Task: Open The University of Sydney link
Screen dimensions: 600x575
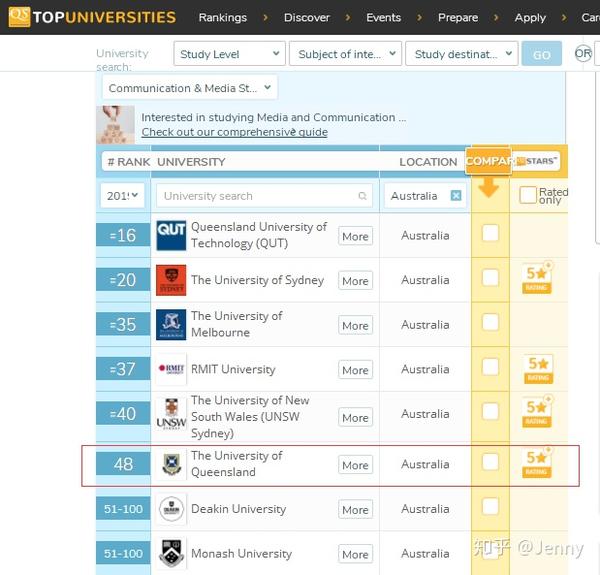Action: coord(258,280)
